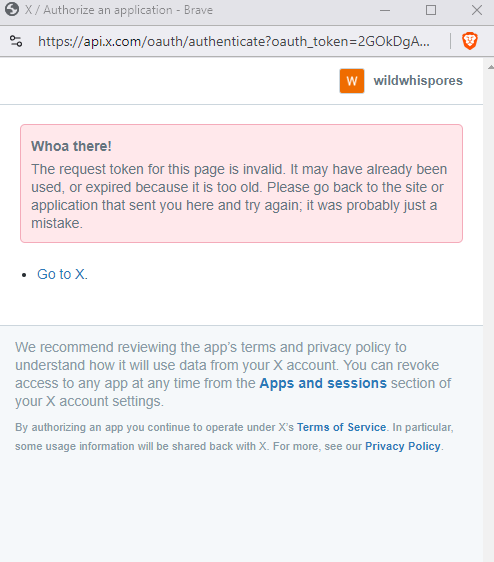Click the Whoa there! heading
Viewport: 494px width, 562px height.
[71, 146]
